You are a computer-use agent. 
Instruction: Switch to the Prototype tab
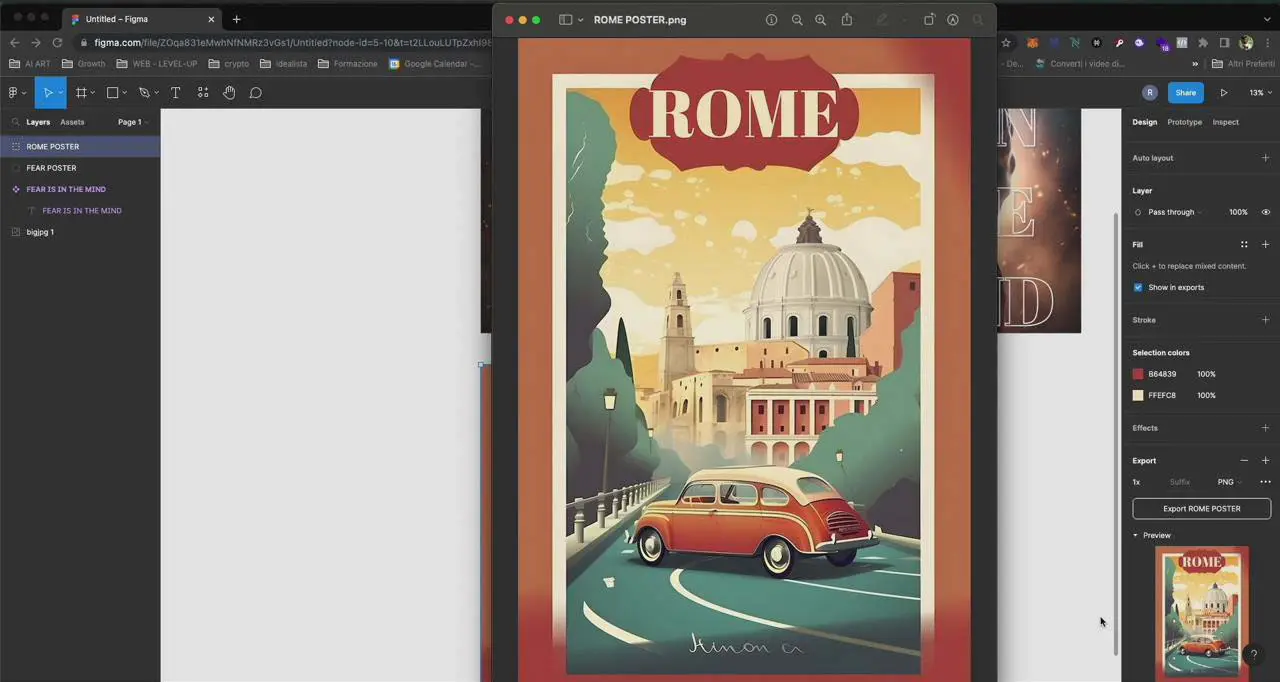1184,122
